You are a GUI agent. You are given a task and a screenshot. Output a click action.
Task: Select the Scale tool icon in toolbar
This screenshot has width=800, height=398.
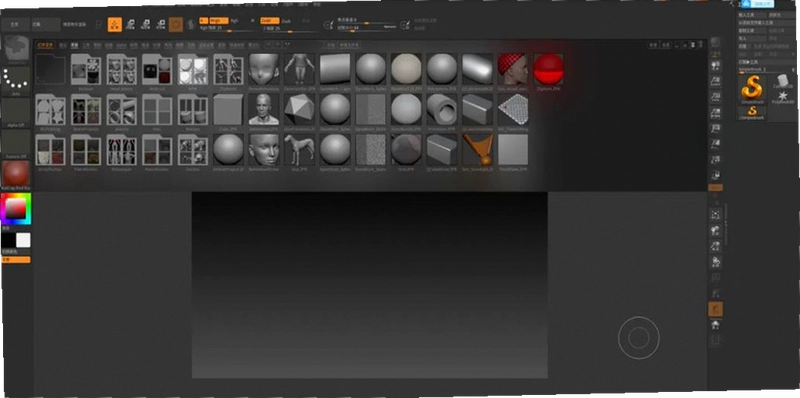pos(145,24)
